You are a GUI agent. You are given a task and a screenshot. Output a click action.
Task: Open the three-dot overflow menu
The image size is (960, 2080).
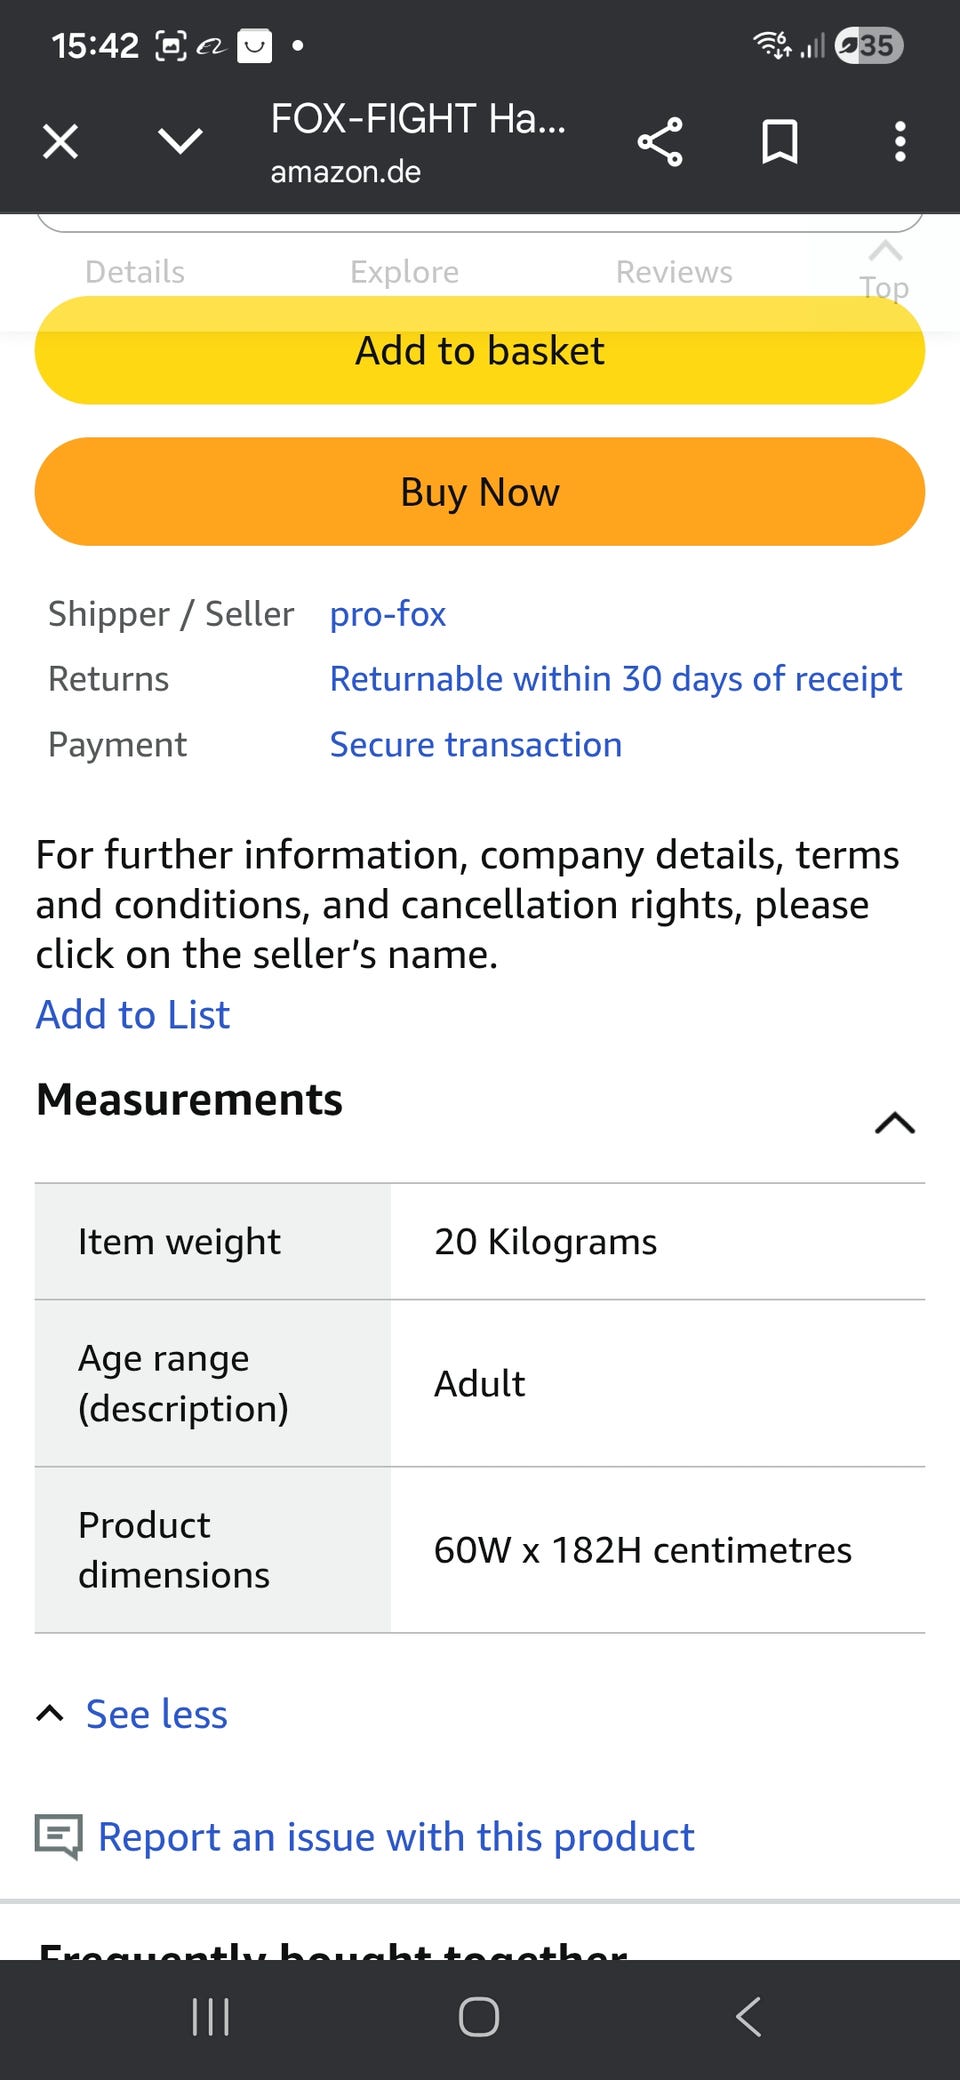point(900,142)
